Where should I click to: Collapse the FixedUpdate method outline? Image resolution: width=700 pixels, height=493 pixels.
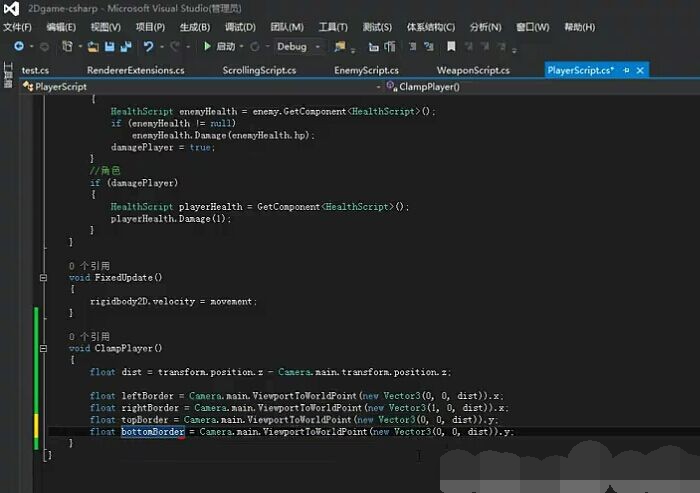click(x=43, y=277)
